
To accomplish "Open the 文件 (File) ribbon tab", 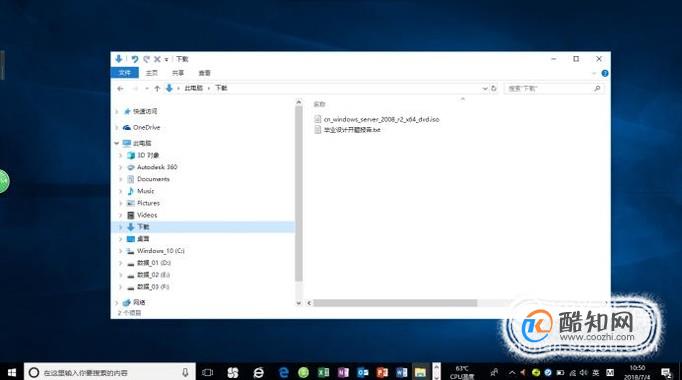I will pyautogui.click(x=124, y=73).
